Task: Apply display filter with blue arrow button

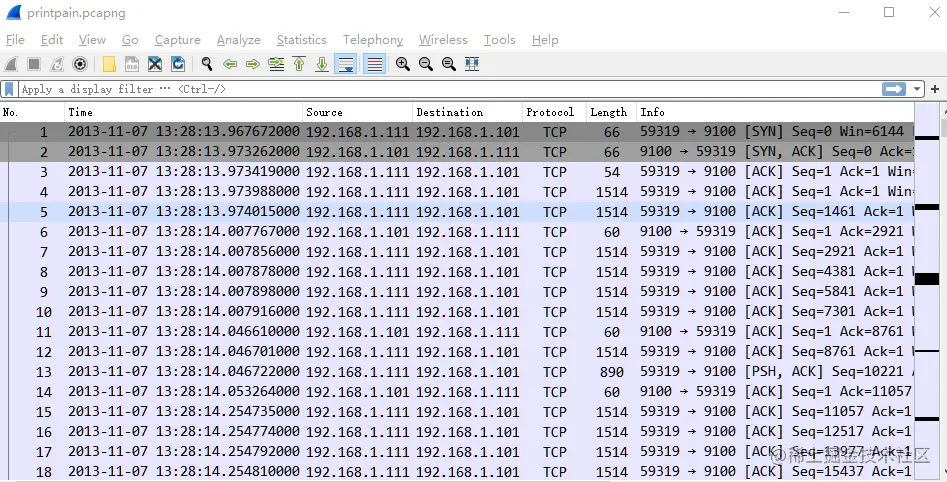Action: click(x=894, y=89)
